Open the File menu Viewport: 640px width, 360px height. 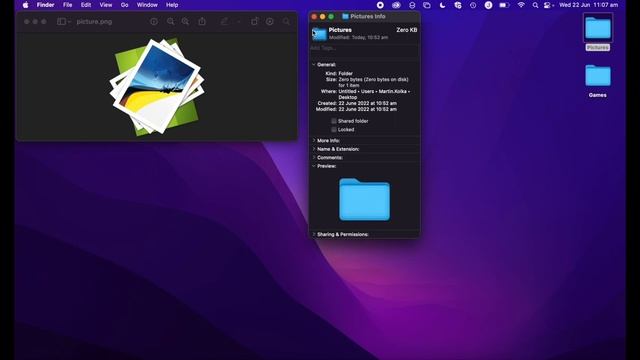click(67, 5)
